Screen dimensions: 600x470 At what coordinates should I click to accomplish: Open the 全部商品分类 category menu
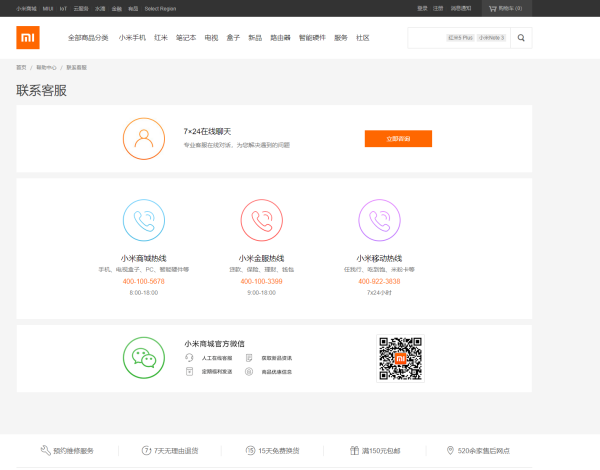pyautogui.click(x=88, y=38)
